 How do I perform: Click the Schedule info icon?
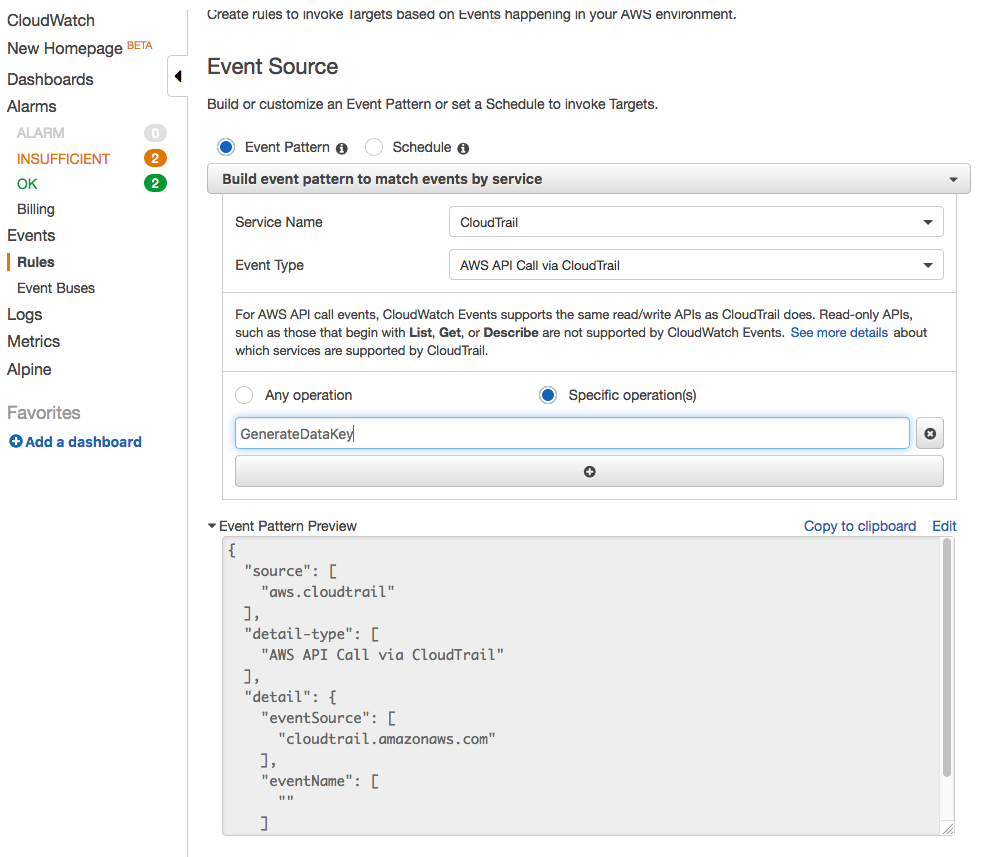463,148
